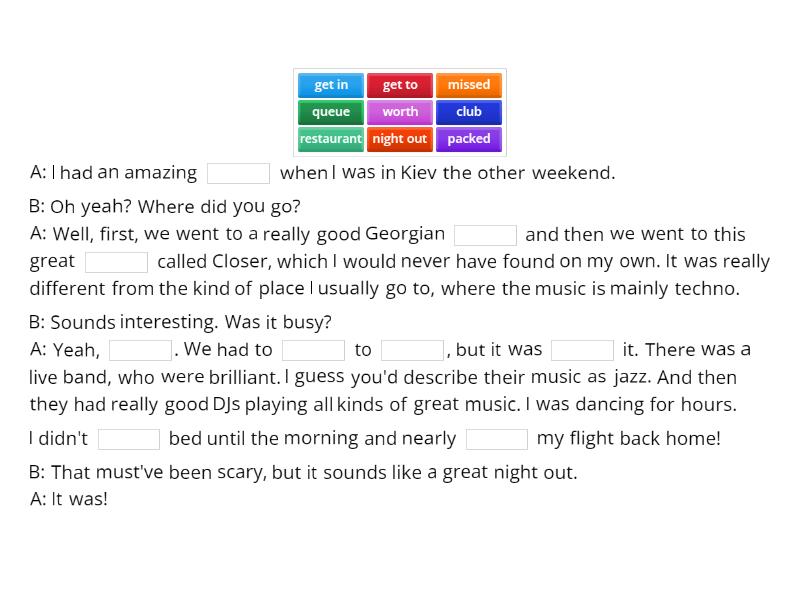The image size is (800, 600).
Task: Select the purple 'worth' tile
Action: (400, 112)
